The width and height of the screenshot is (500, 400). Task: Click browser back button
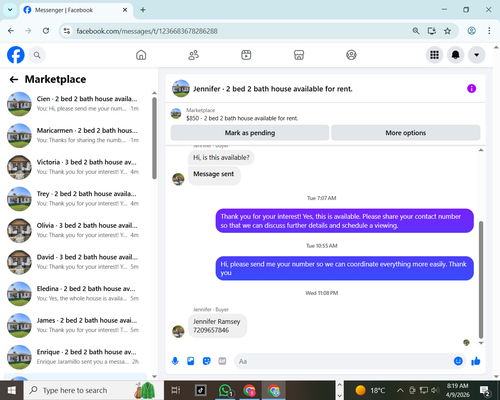(11, 31)
